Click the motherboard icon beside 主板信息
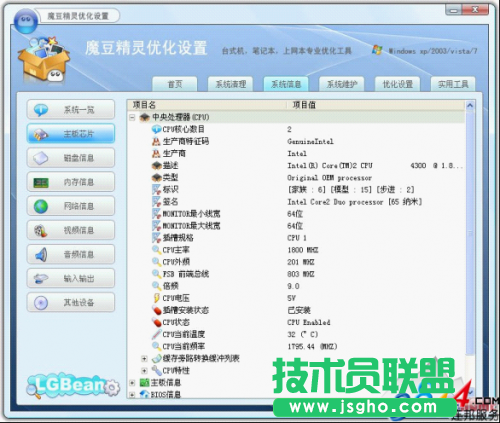Screen dimensions: 500x423 click(x=144, y=383)
